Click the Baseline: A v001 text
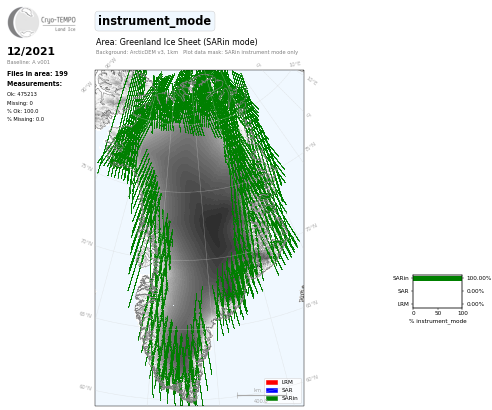This screenshot has width=492, height=410. click(28, 62)
